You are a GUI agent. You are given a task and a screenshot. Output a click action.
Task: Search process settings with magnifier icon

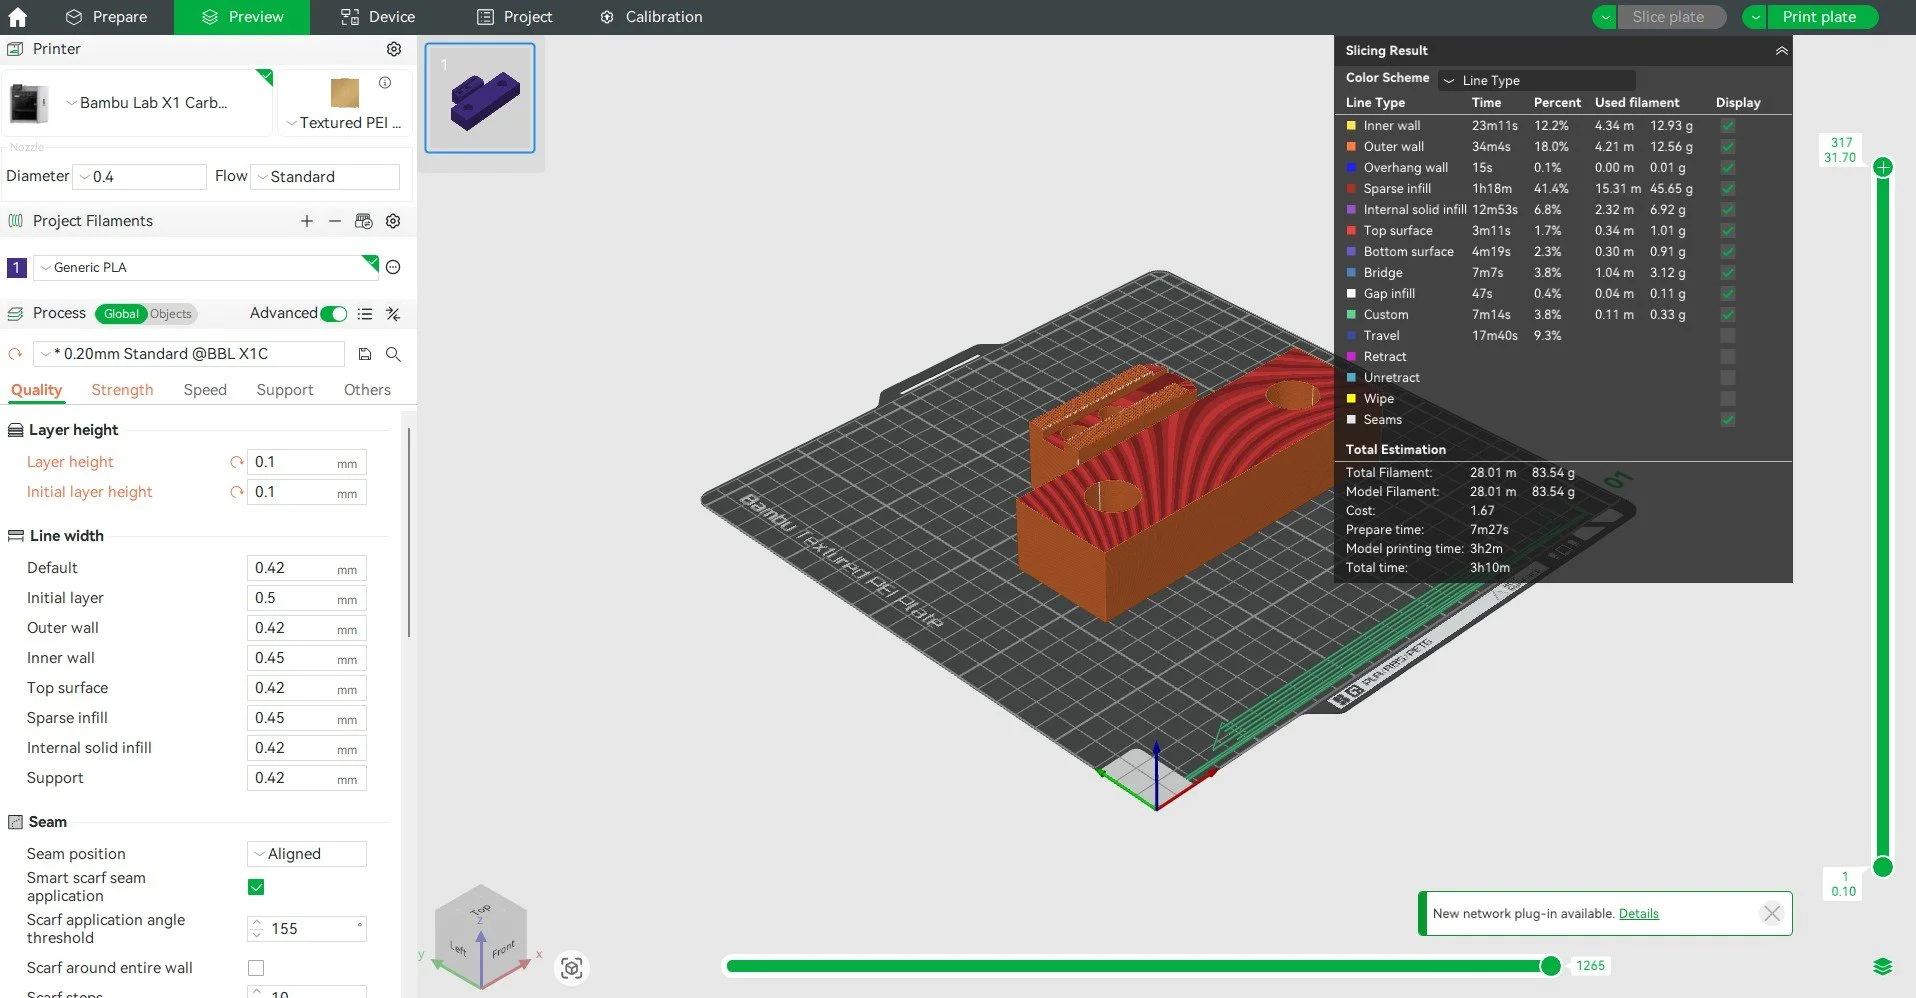(392, 354)
